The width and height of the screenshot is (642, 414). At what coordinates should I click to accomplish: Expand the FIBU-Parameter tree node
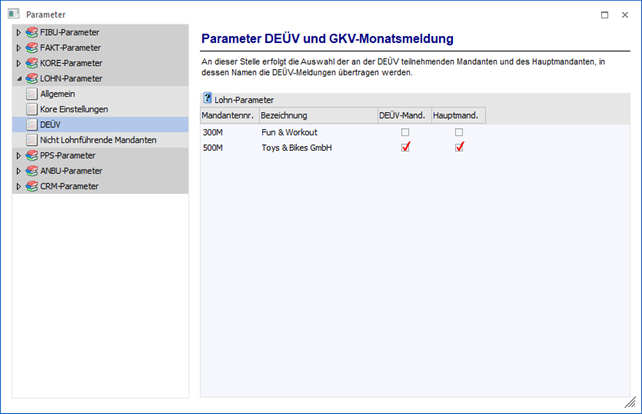point(18,33)
